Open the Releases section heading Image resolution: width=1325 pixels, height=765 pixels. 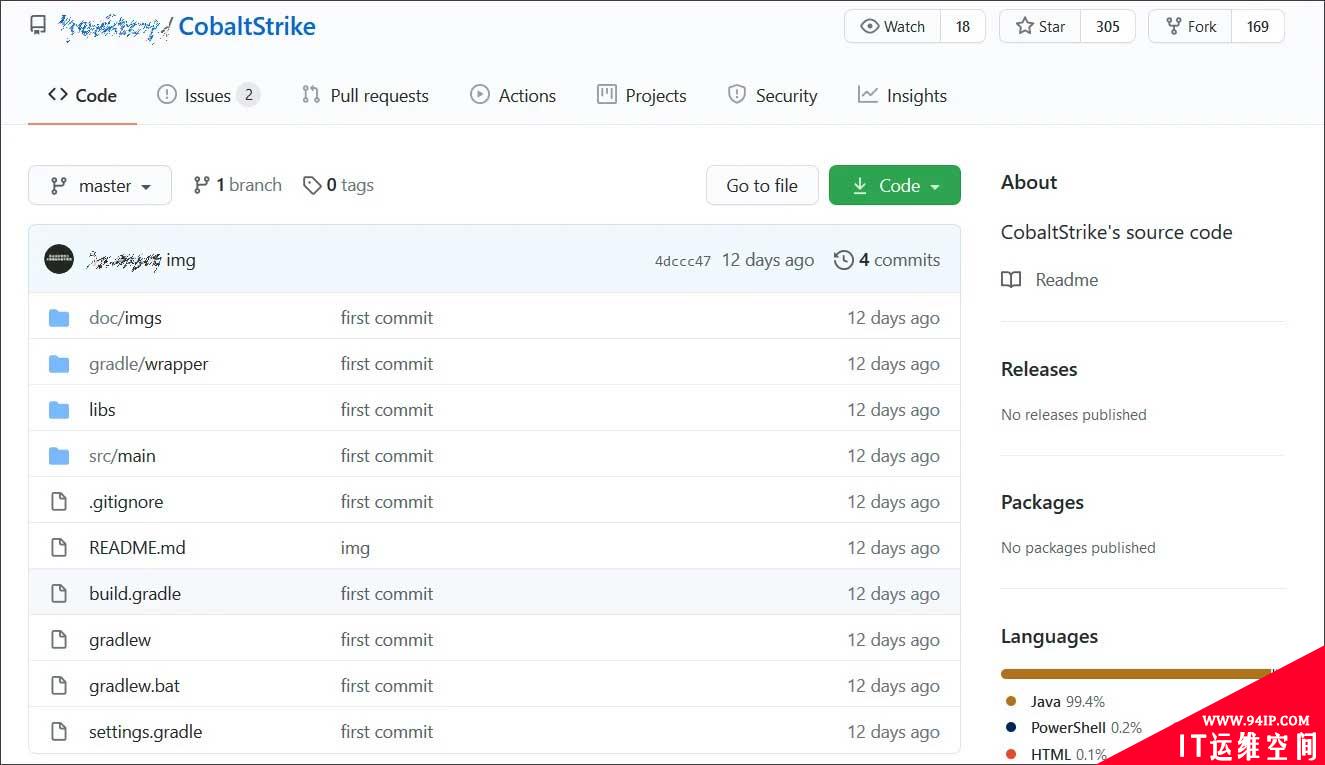click(1039, 369)
